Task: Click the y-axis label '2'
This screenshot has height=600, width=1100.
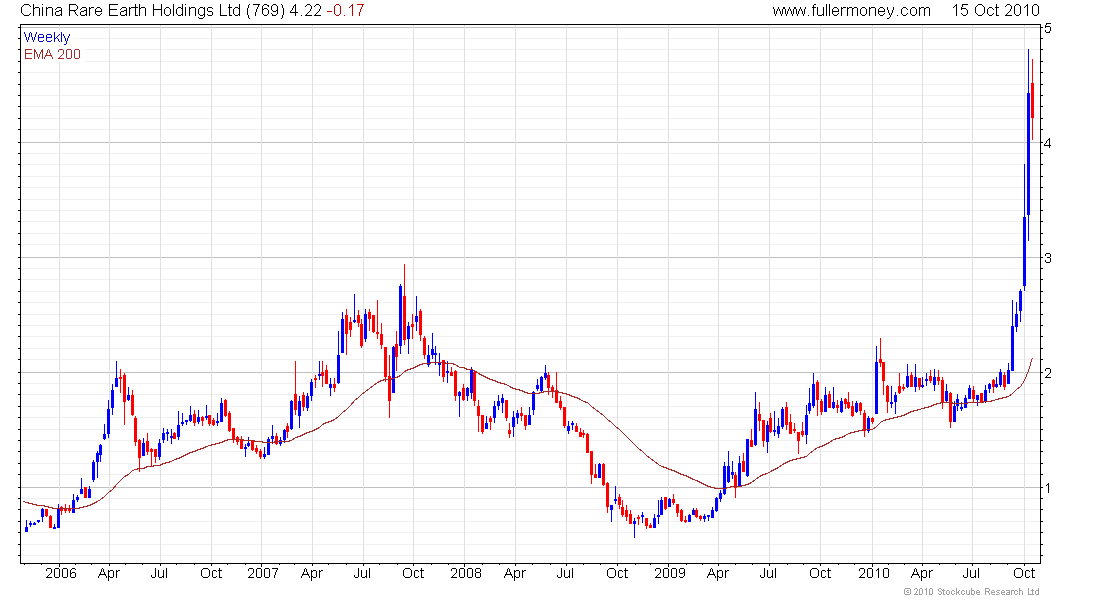Action: (1048, 373)
